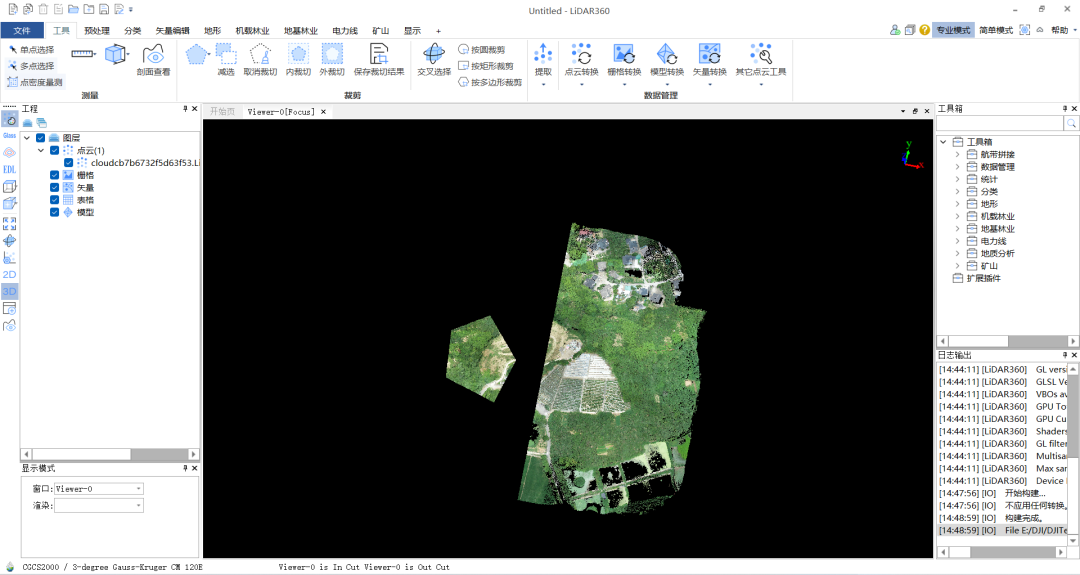This screenshot has width=1080, height=575.
Task: Click 外裁切 outside clip tool
Action: pos(332,60)
